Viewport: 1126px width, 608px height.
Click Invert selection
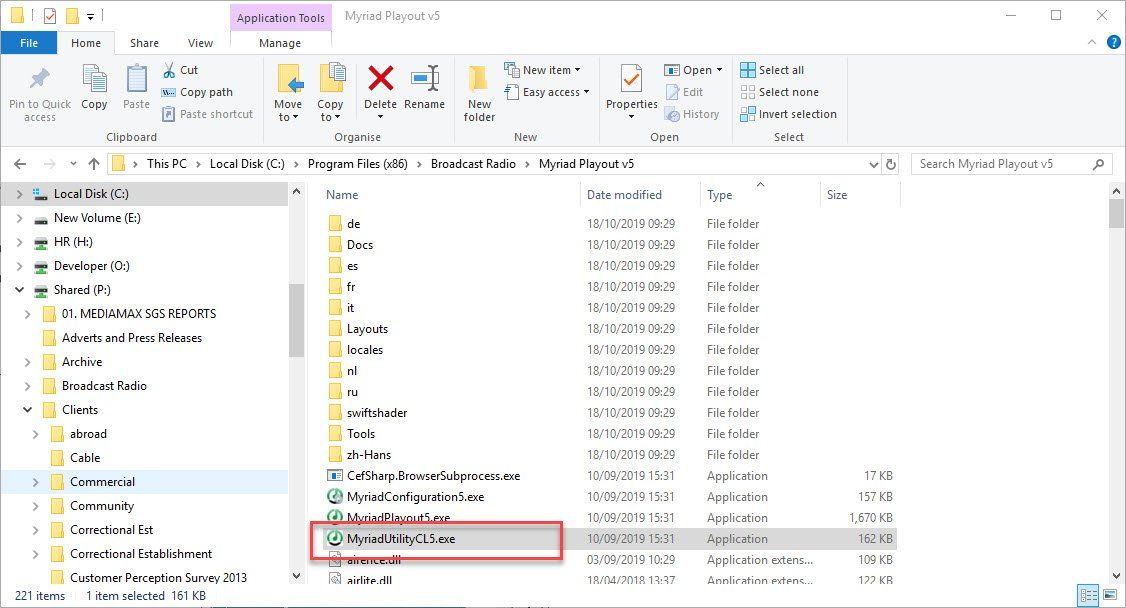788,113
